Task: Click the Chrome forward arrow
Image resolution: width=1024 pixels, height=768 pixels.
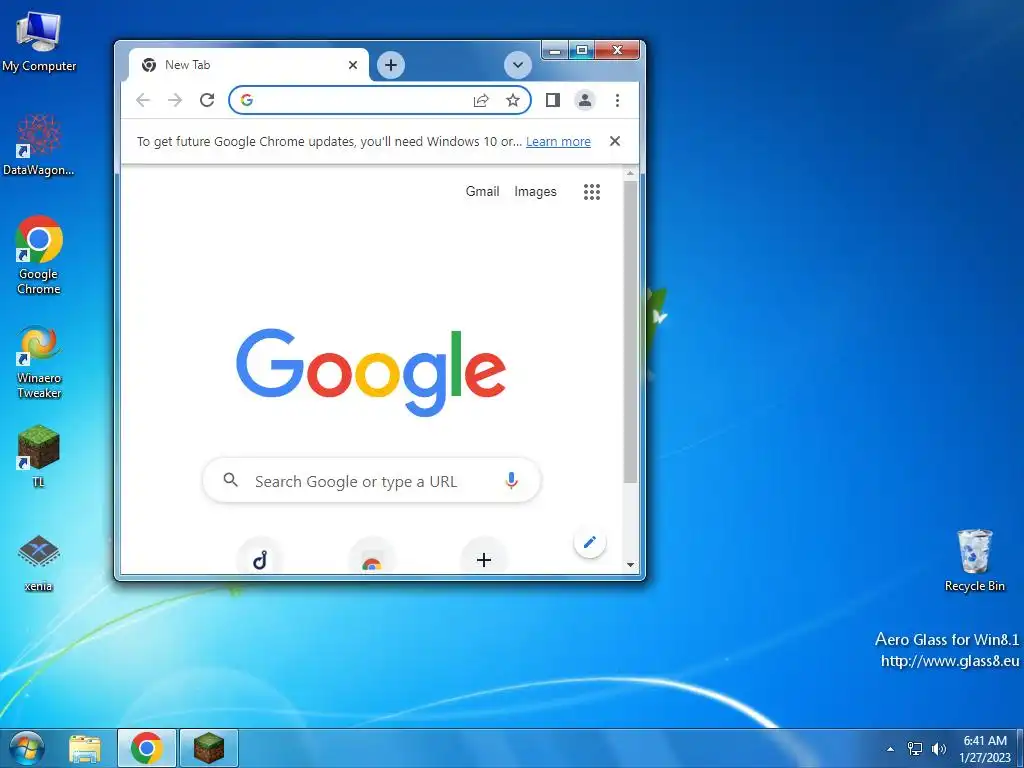Action: click(175, 100)
